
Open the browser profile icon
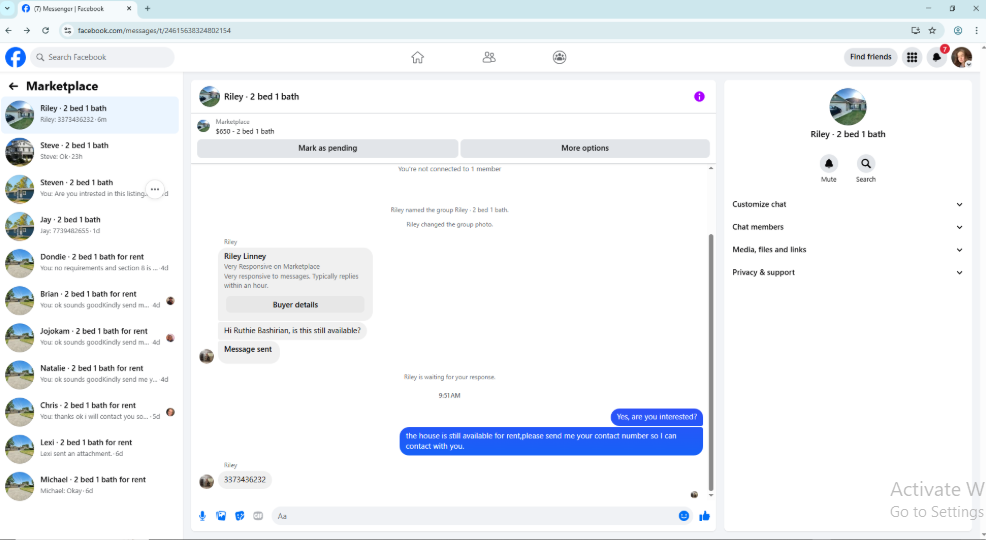[x=958, y=30]
